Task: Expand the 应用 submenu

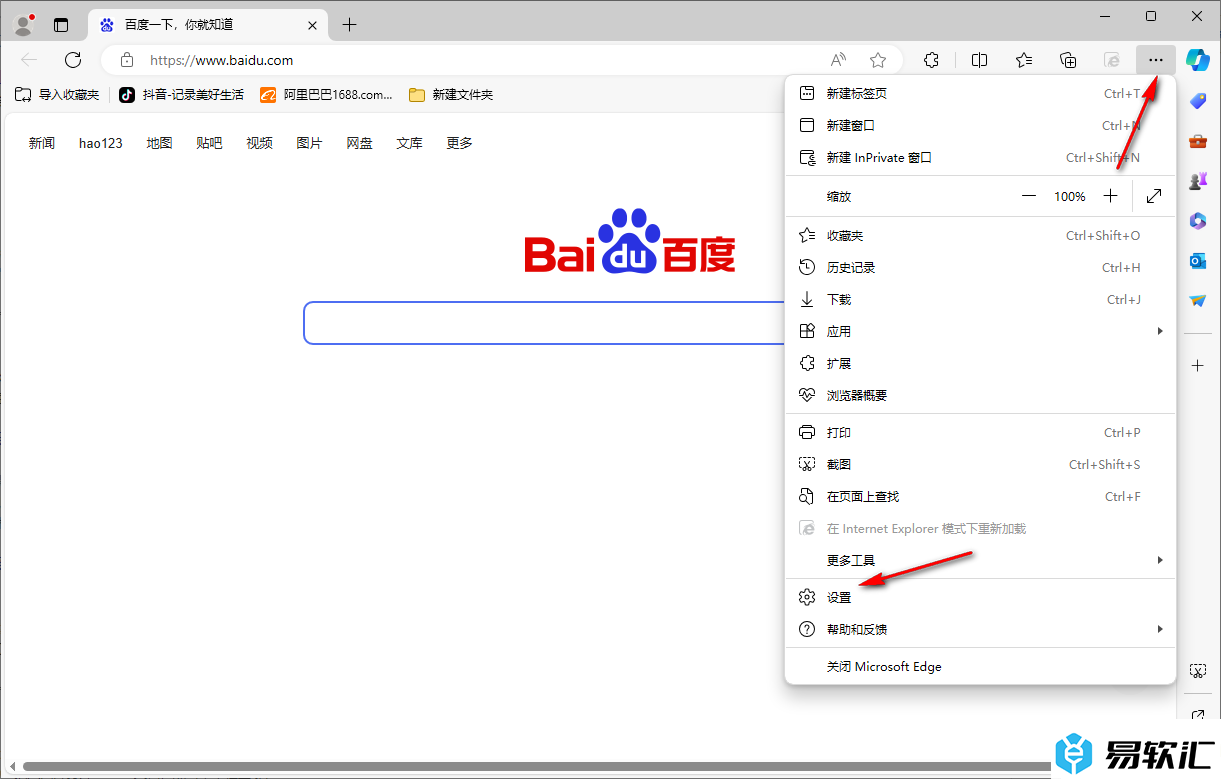Action: [x=980, y=332]
